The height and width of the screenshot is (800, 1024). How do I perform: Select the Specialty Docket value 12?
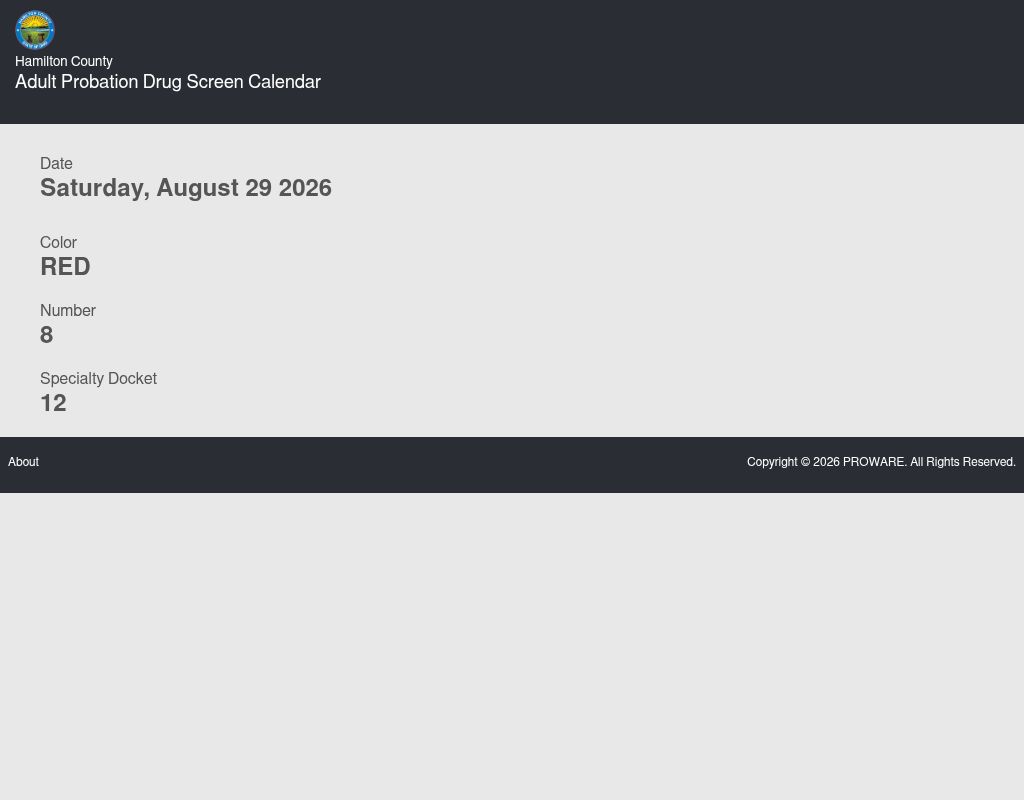[x=54, y=403]
